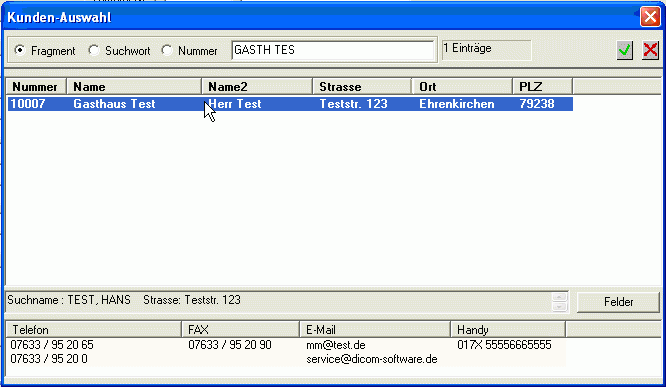The image size is (666, 387).
Task: Click the FAX column header
Action: click(x=241, y=330)
